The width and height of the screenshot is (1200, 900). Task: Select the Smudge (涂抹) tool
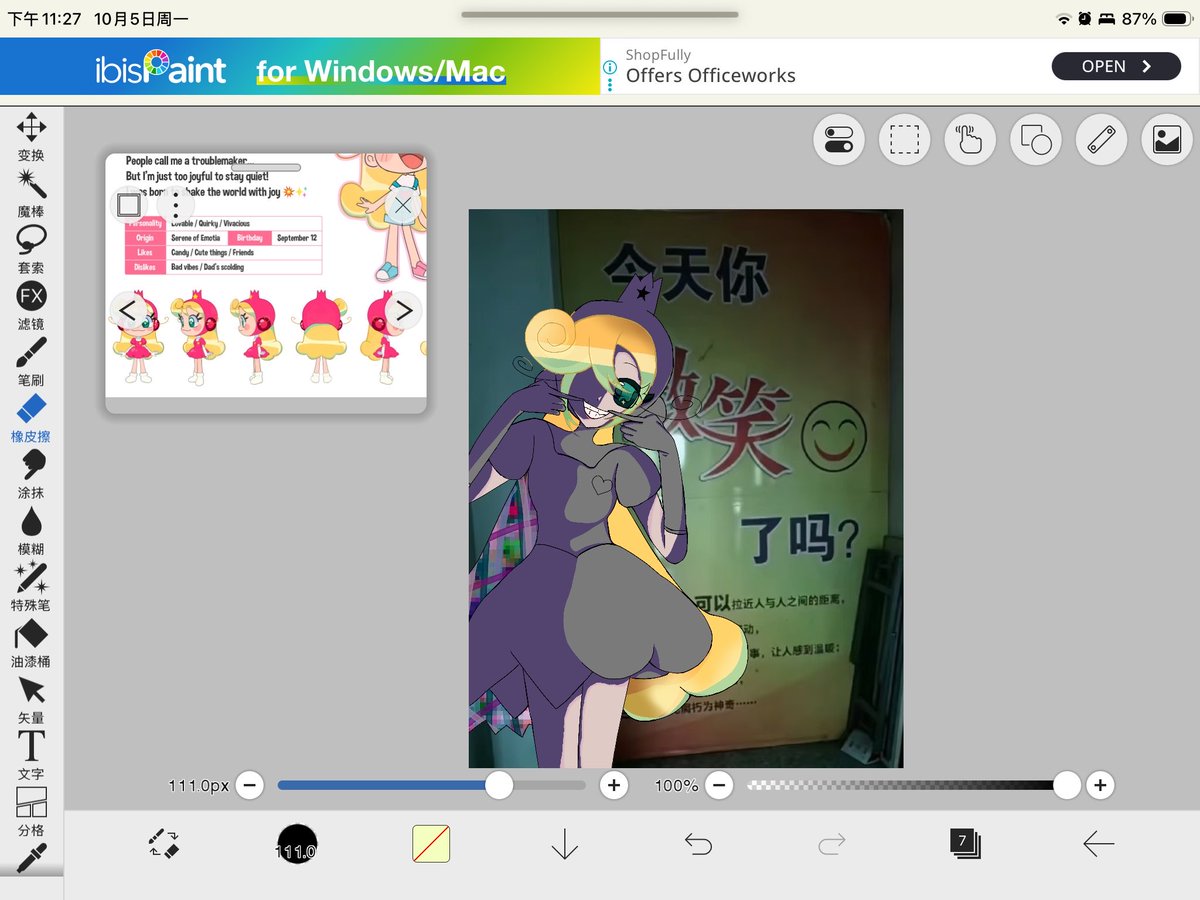[31, 473]
